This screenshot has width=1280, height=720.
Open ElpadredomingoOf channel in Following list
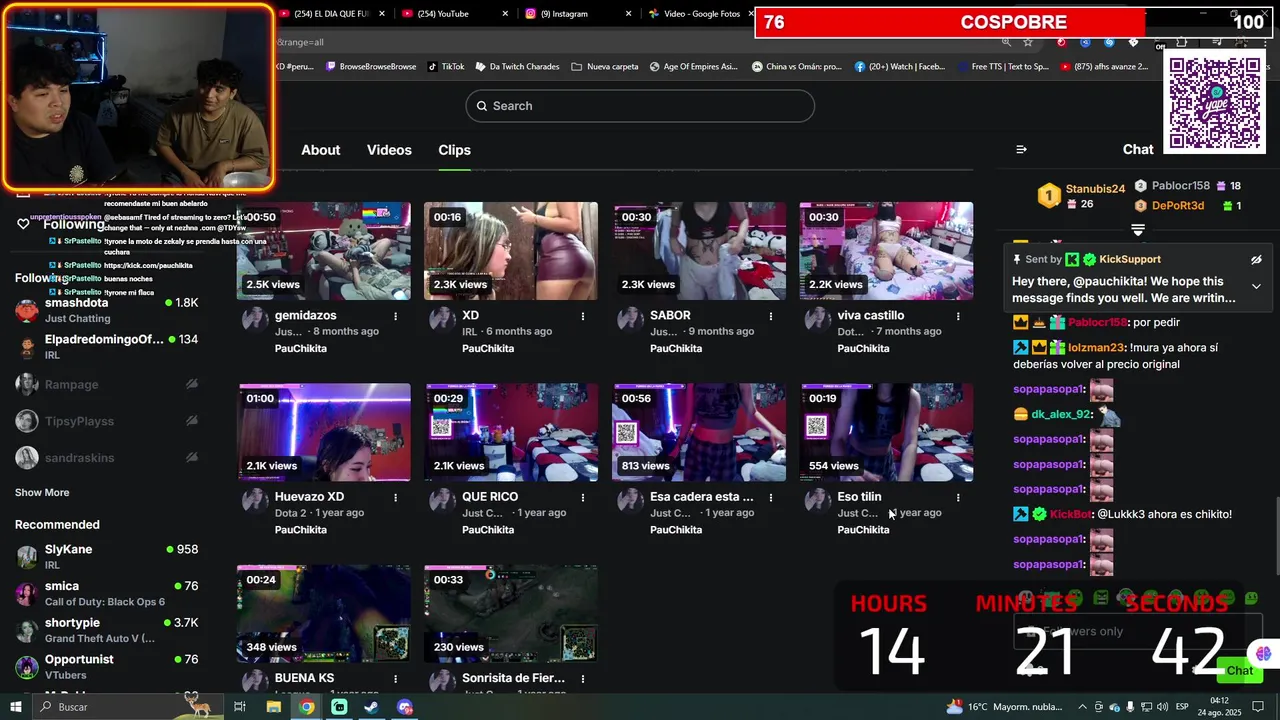click(x=107, y=347)
